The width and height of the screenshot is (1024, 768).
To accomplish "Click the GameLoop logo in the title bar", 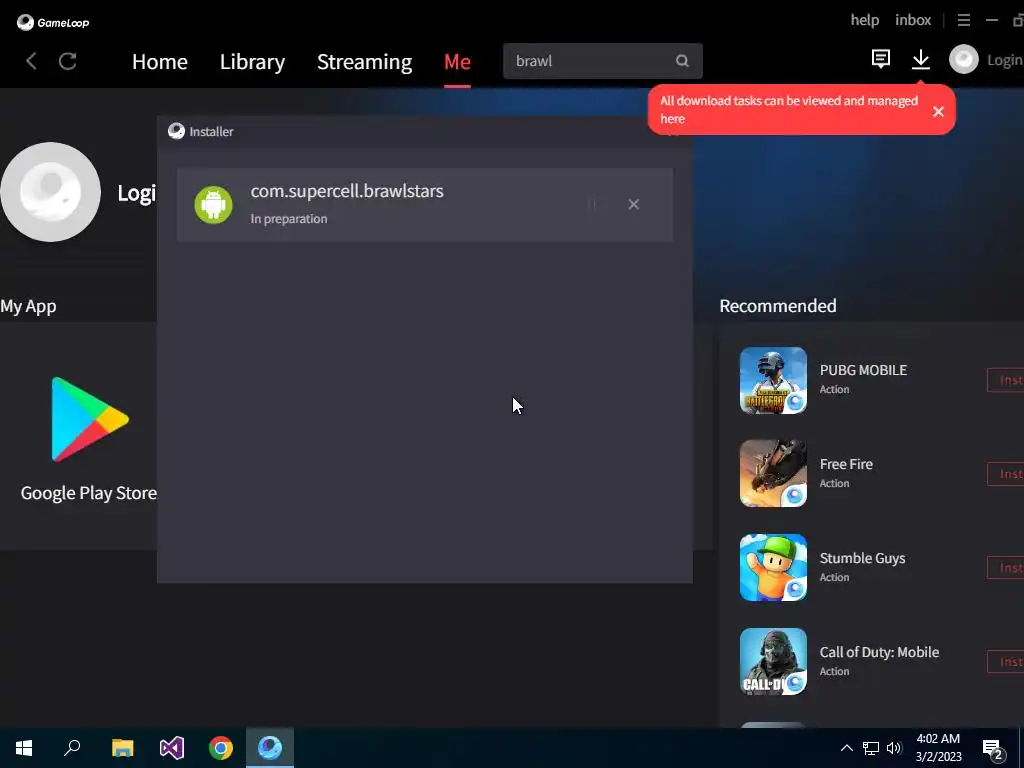I will click(x=53, y=23).
